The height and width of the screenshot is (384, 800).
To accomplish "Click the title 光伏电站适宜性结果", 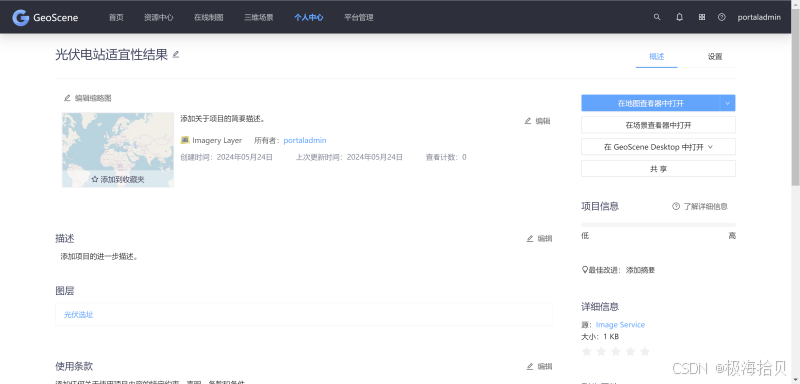I will [x=112, y=55].
